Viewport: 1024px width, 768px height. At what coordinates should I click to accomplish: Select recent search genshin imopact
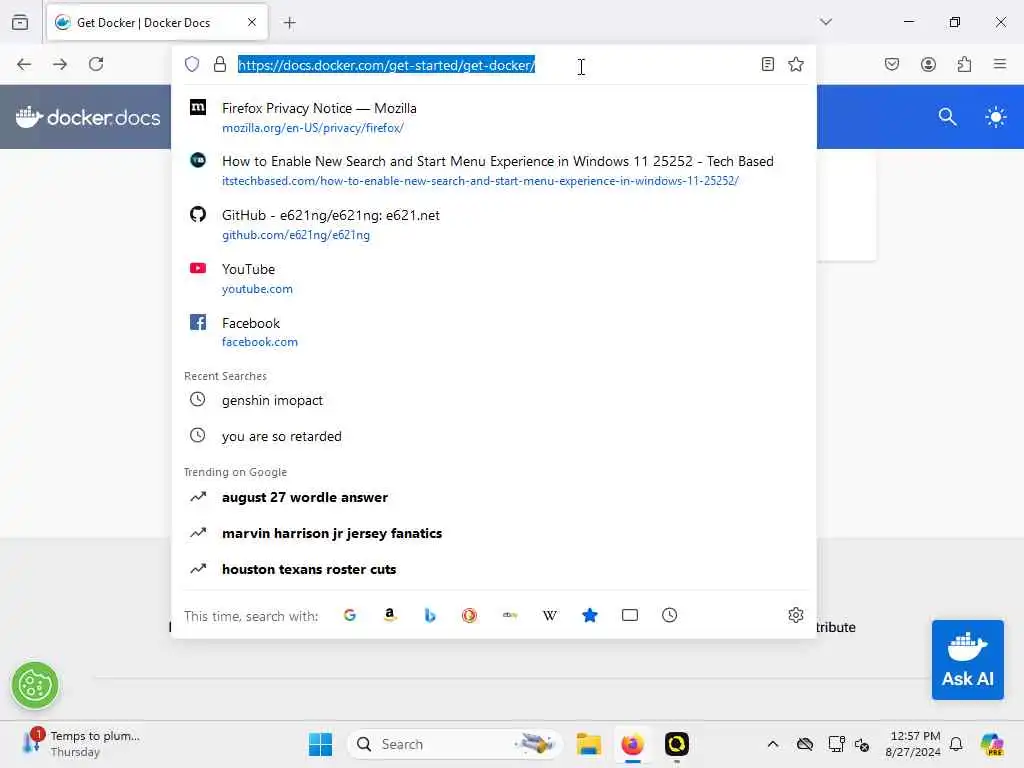[x=494, y=400]
